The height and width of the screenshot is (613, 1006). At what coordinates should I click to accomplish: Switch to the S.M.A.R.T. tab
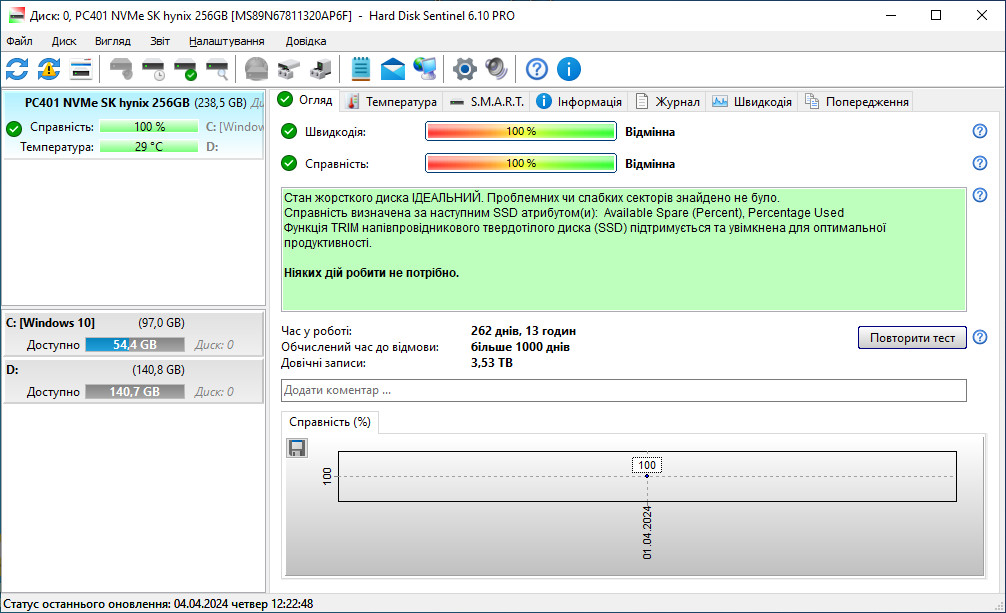click(487, 101)
